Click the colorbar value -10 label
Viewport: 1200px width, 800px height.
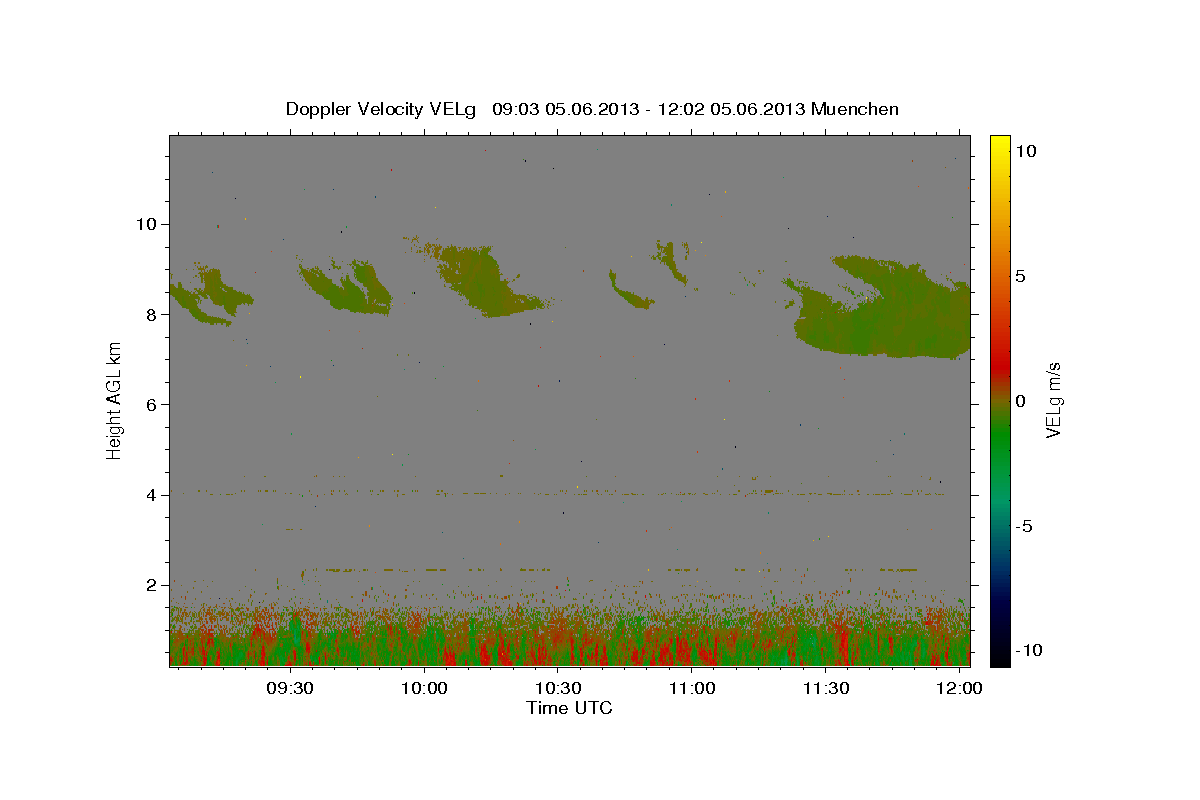pos(1030,650)
